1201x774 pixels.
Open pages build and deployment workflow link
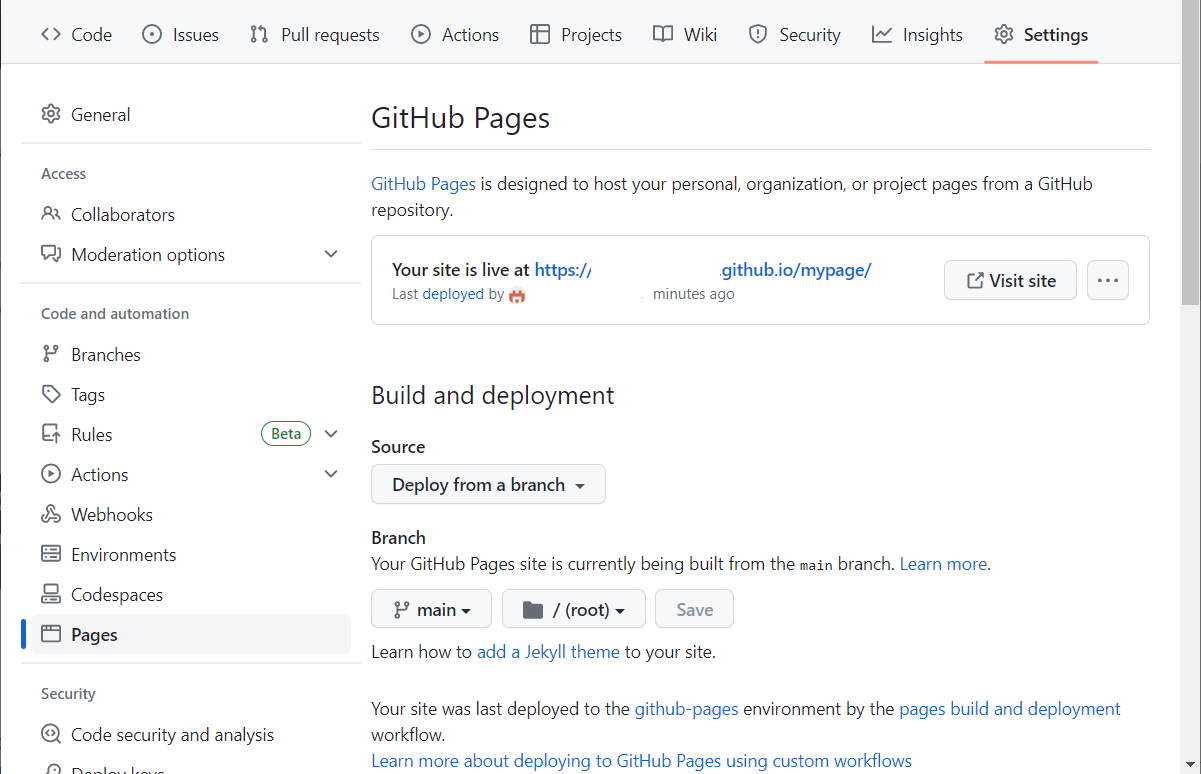pyautogui.click(x=1010, y=709)
